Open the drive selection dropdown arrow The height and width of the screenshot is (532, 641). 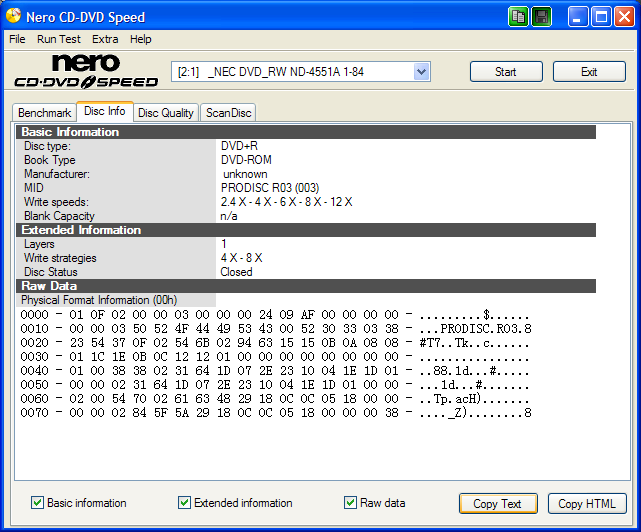[x=421, y=72]
